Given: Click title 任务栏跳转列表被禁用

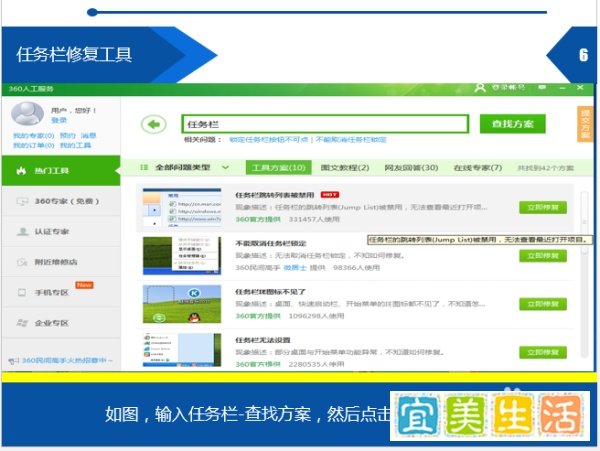Looking at the screenshot, I should tap(274, 195).
